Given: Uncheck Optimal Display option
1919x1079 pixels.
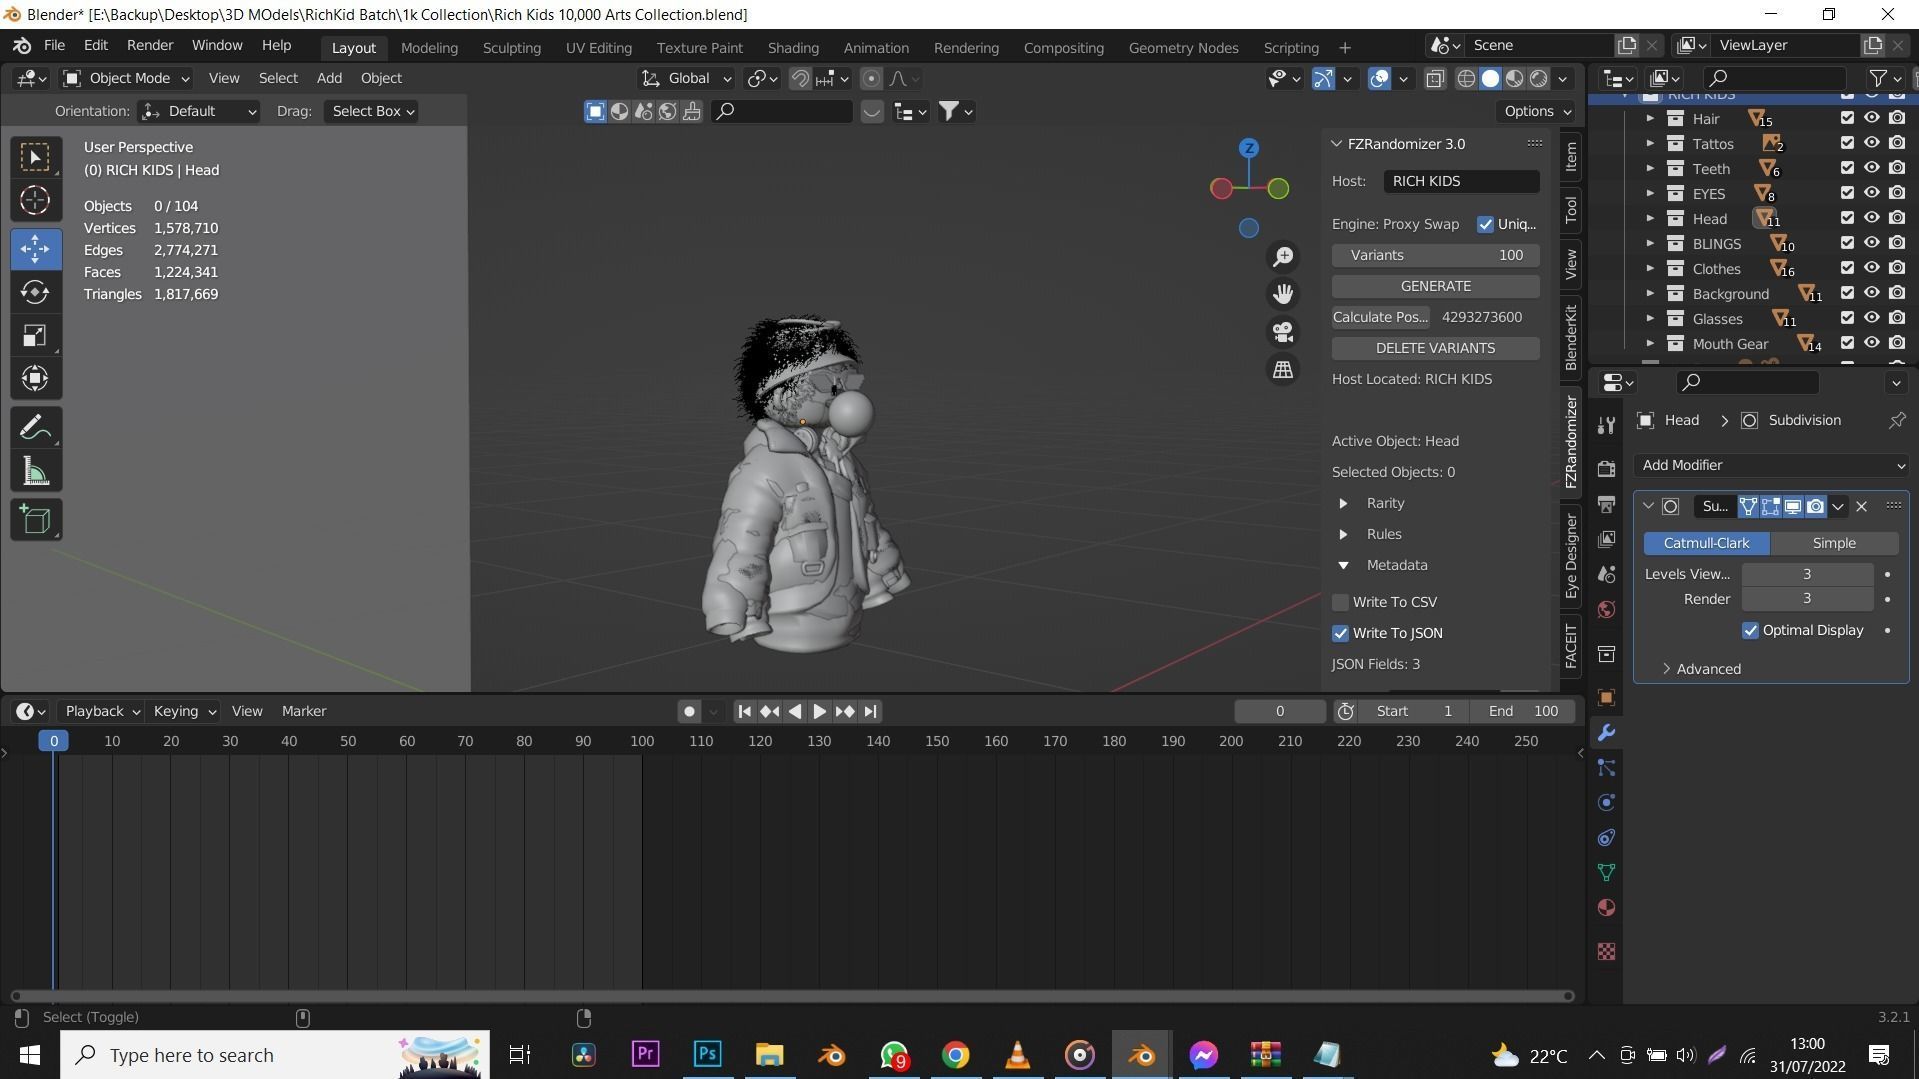Looking at the screenshot, I should coord(1750,630).
